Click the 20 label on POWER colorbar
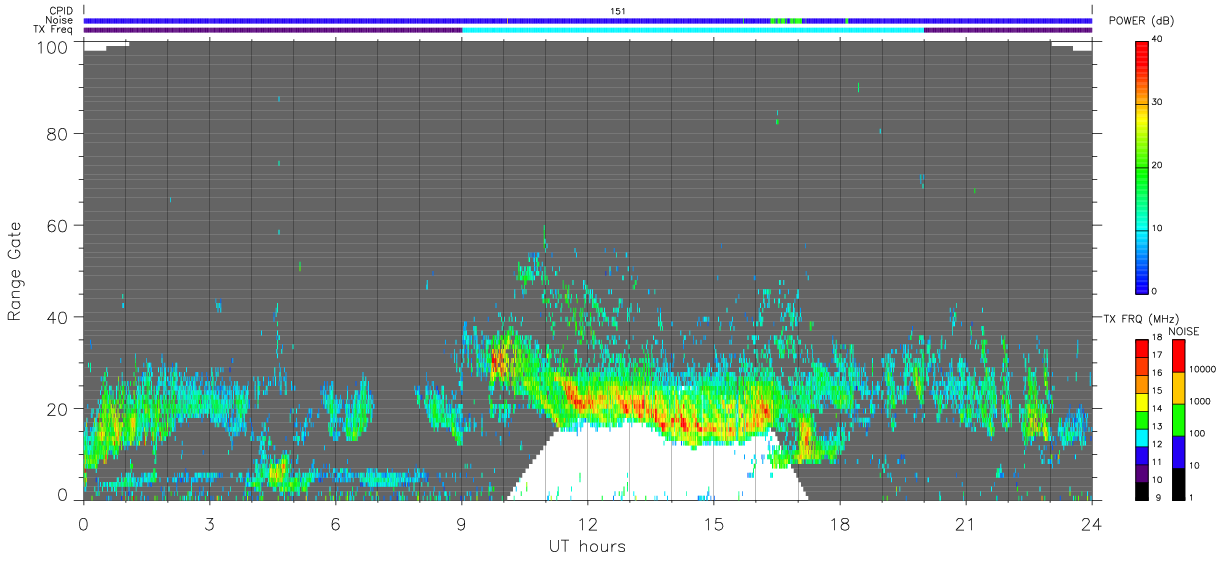1228x567 pixels. coord(1158,165)
